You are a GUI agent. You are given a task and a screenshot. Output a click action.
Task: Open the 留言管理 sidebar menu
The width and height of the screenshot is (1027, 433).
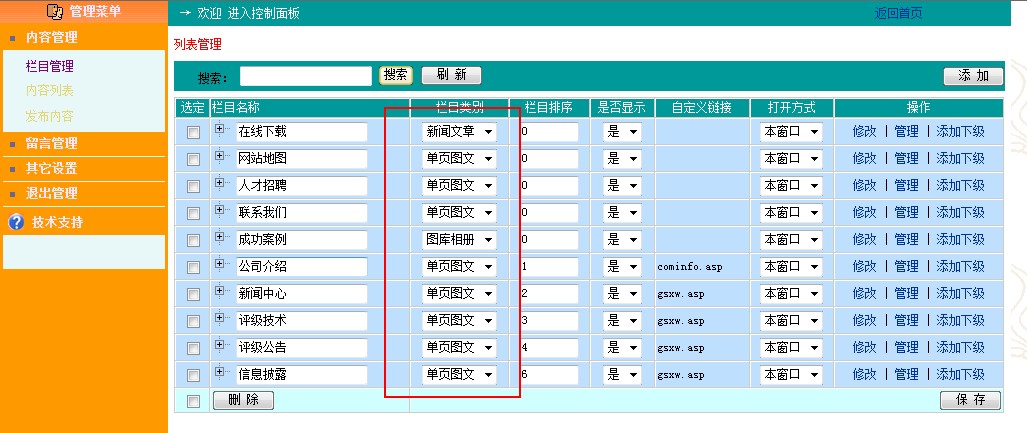click(x=51, y=143)
